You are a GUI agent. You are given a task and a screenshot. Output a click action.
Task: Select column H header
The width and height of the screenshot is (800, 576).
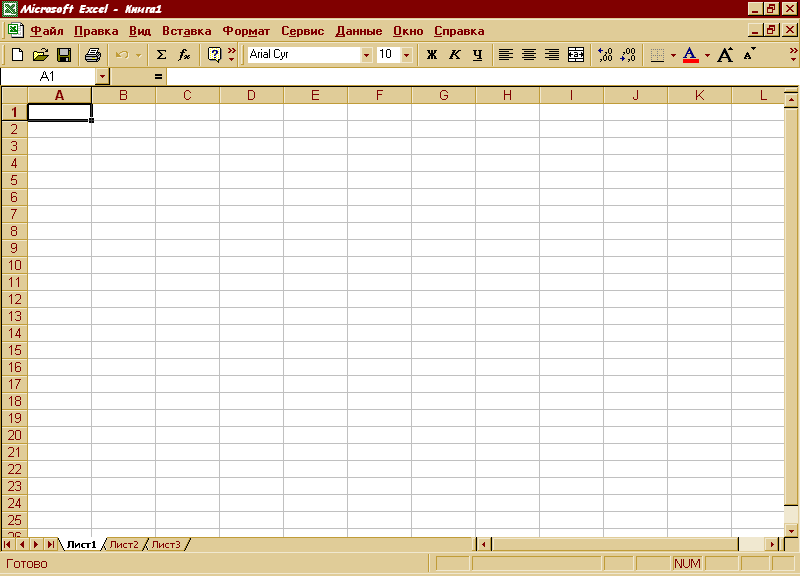tap(507, 95)
